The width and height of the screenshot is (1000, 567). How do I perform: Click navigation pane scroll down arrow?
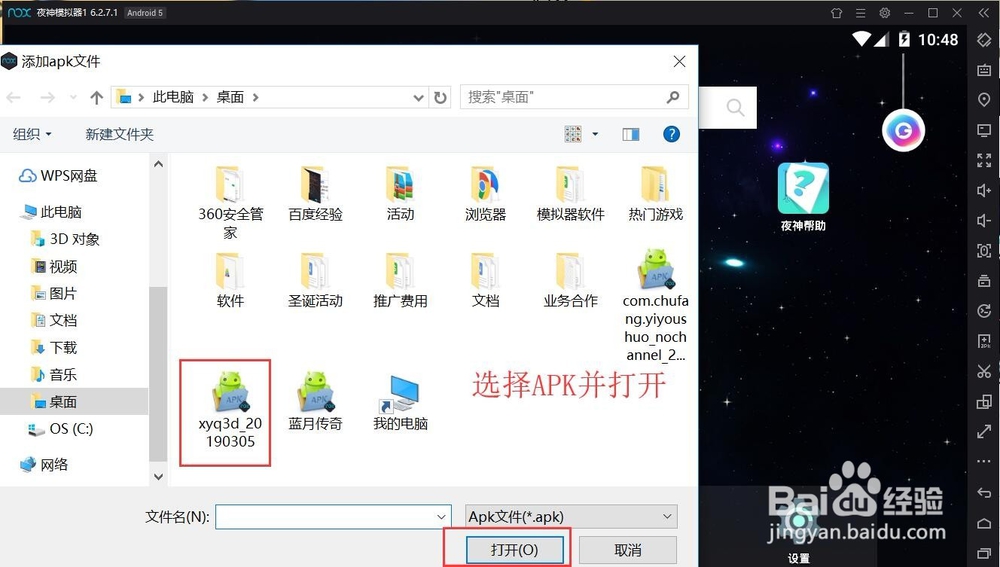[158, 476]
